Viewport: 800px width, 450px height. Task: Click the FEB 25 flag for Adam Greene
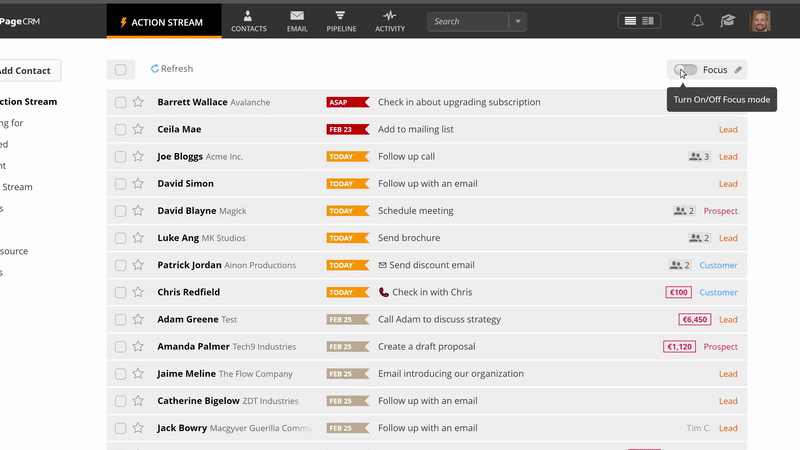coord(347,319)
